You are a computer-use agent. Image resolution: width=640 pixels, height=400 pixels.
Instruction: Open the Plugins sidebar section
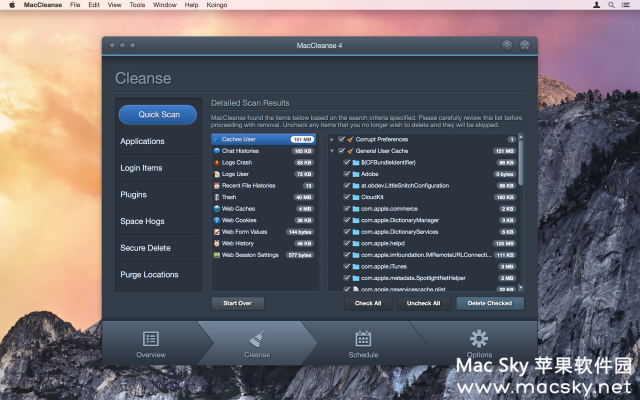point(158,195)
